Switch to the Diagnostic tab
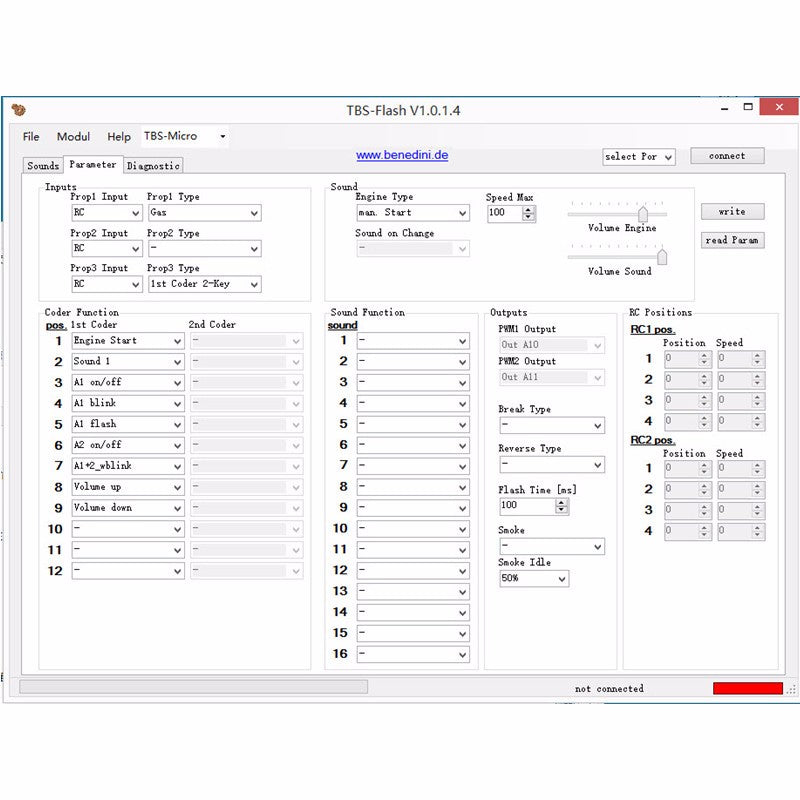Image resolution: width=800 pixels, height=800 pixels. [x=153, y=165]
